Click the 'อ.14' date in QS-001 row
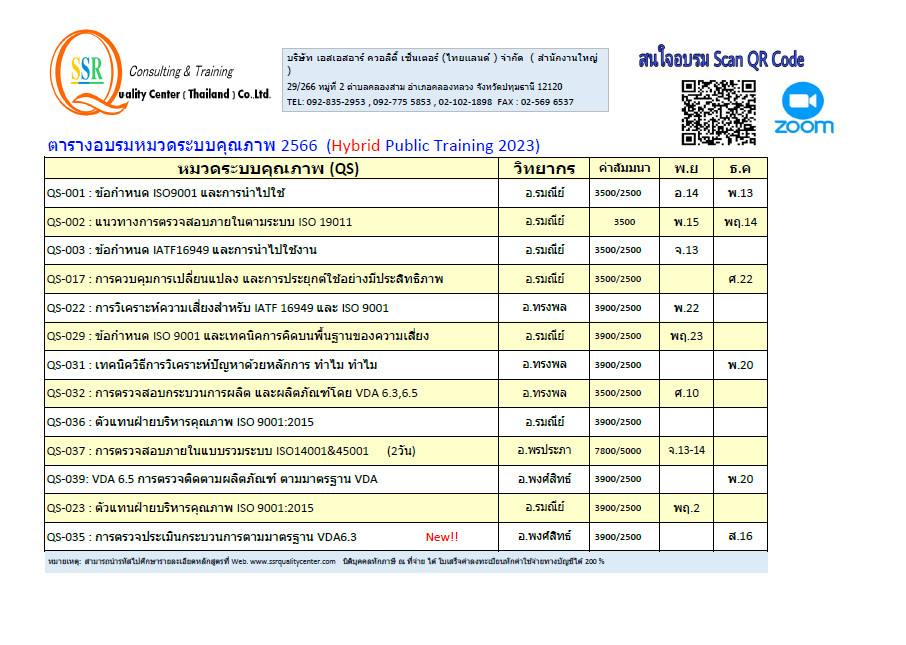 pyautogui.click(x=686, y=193)
